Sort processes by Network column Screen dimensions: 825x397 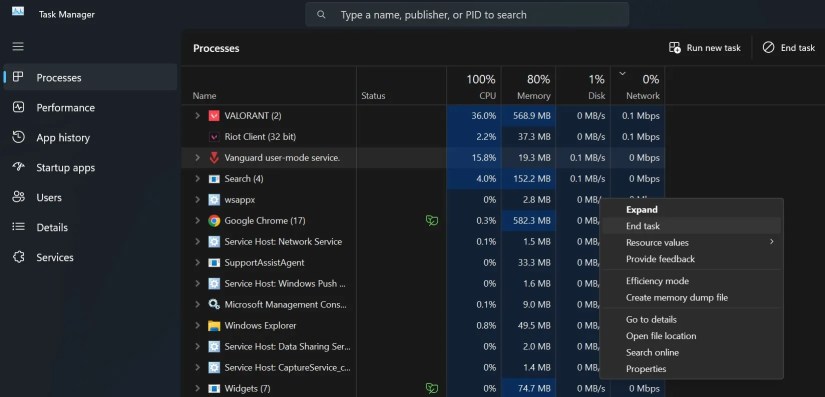638,86
